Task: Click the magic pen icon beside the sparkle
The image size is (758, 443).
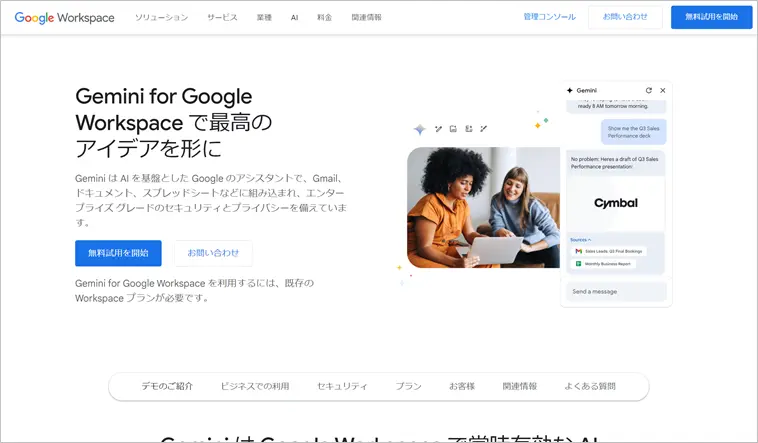Action: click(x=438, y=129)
